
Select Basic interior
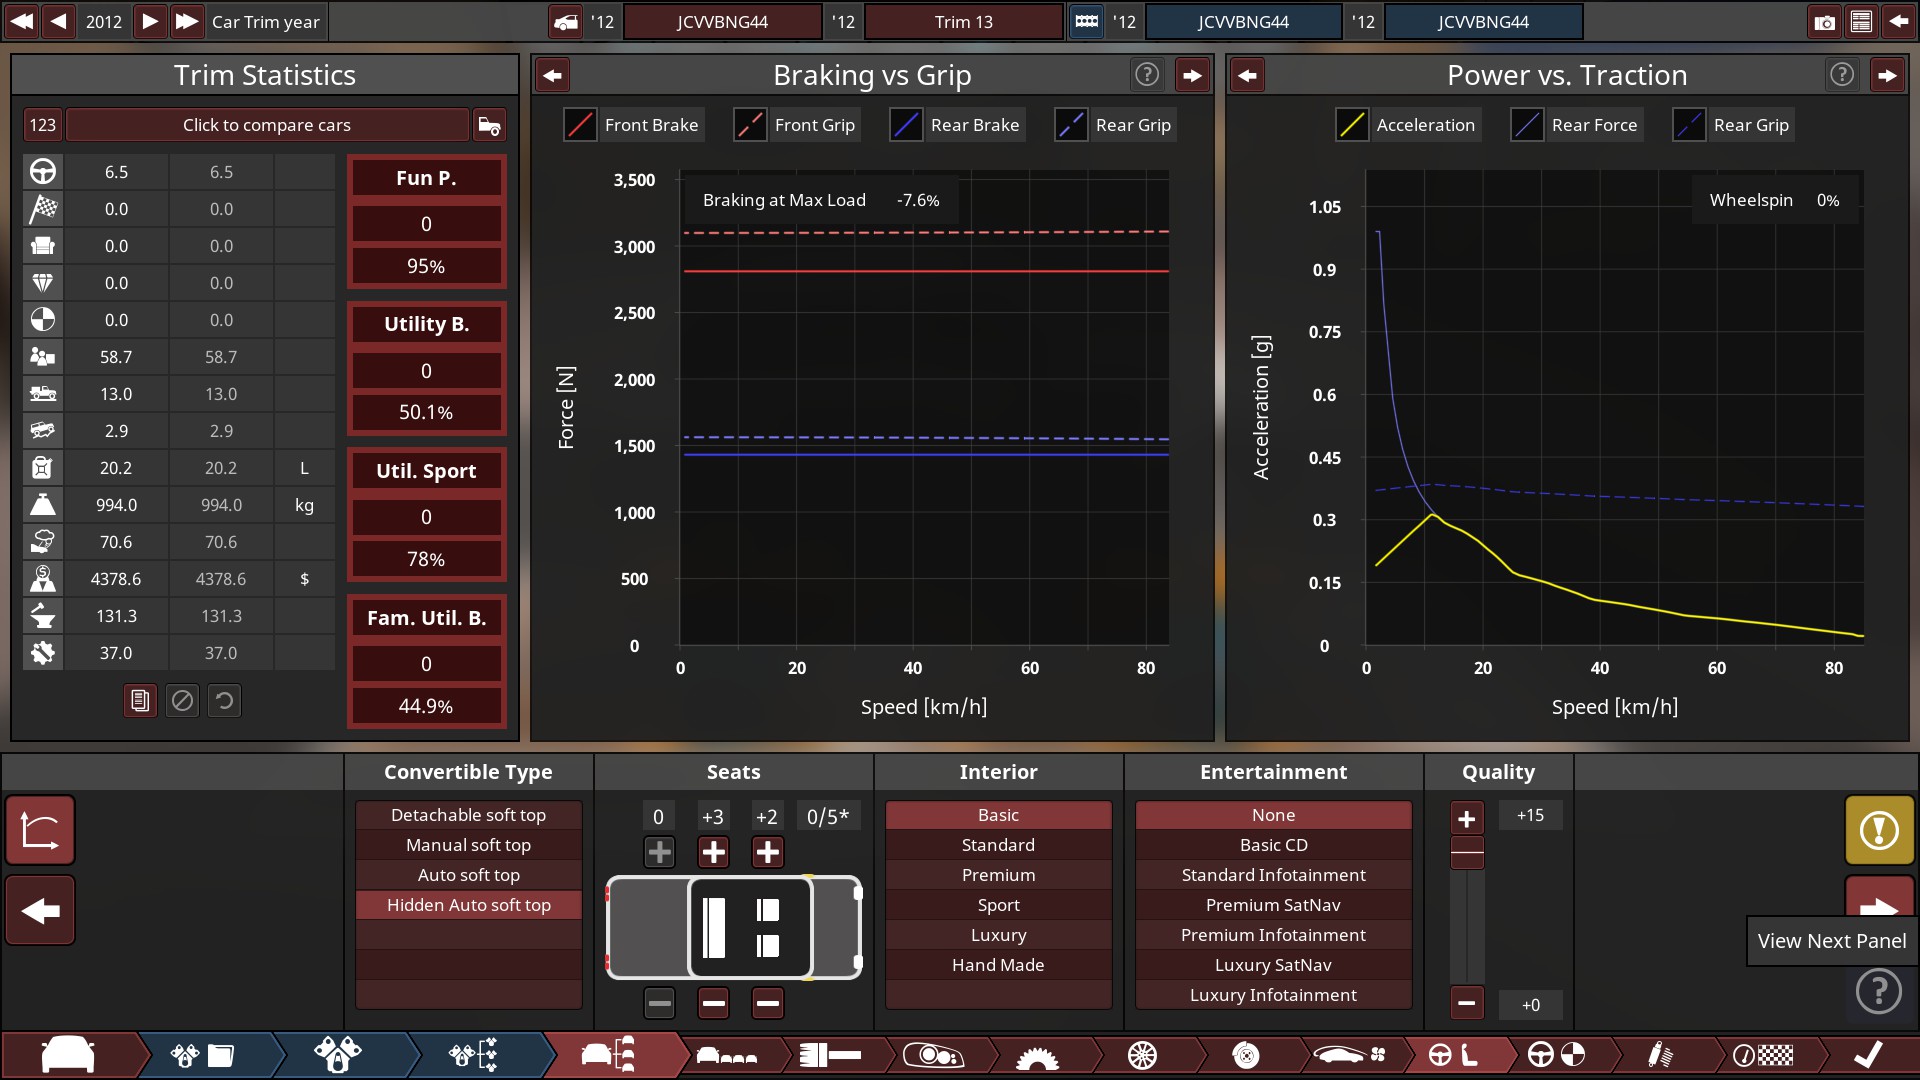click(x=998, y=815)
